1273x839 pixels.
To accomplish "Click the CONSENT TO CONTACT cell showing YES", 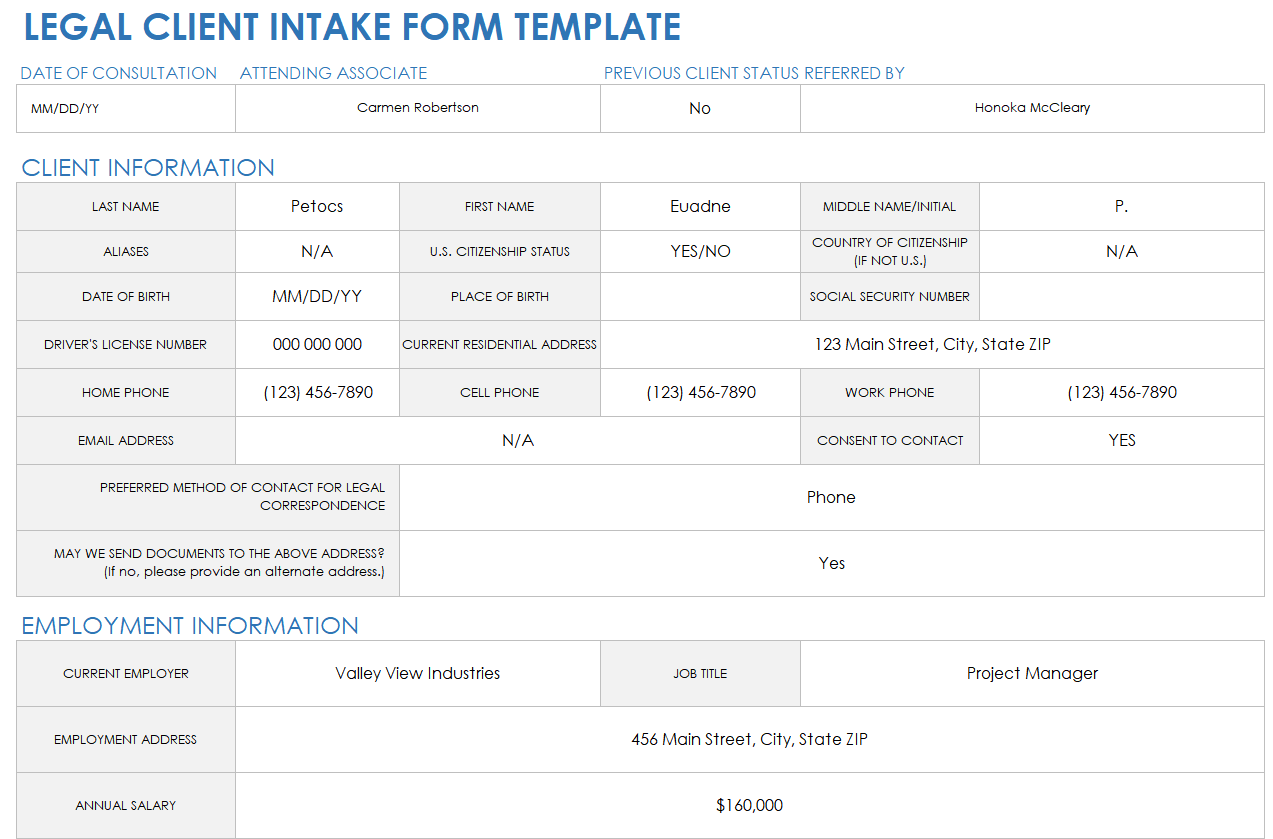I will [1121, 440].
